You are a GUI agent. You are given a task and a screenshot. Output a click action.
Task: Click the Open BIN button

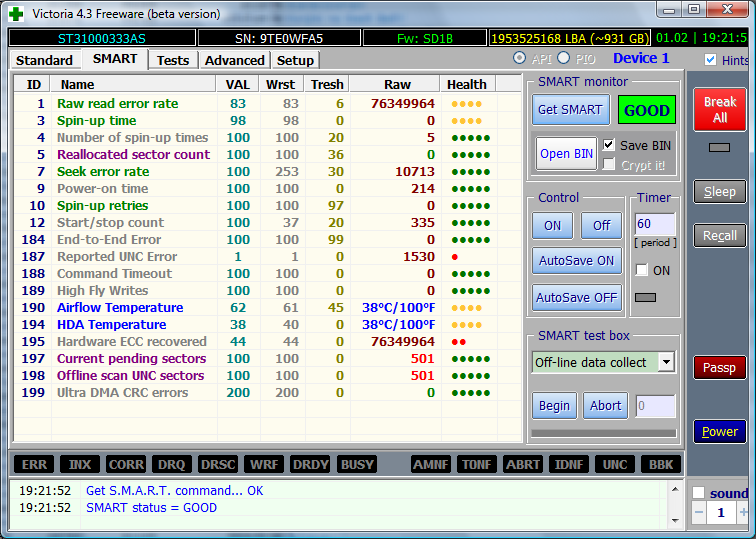coord(567,154)
